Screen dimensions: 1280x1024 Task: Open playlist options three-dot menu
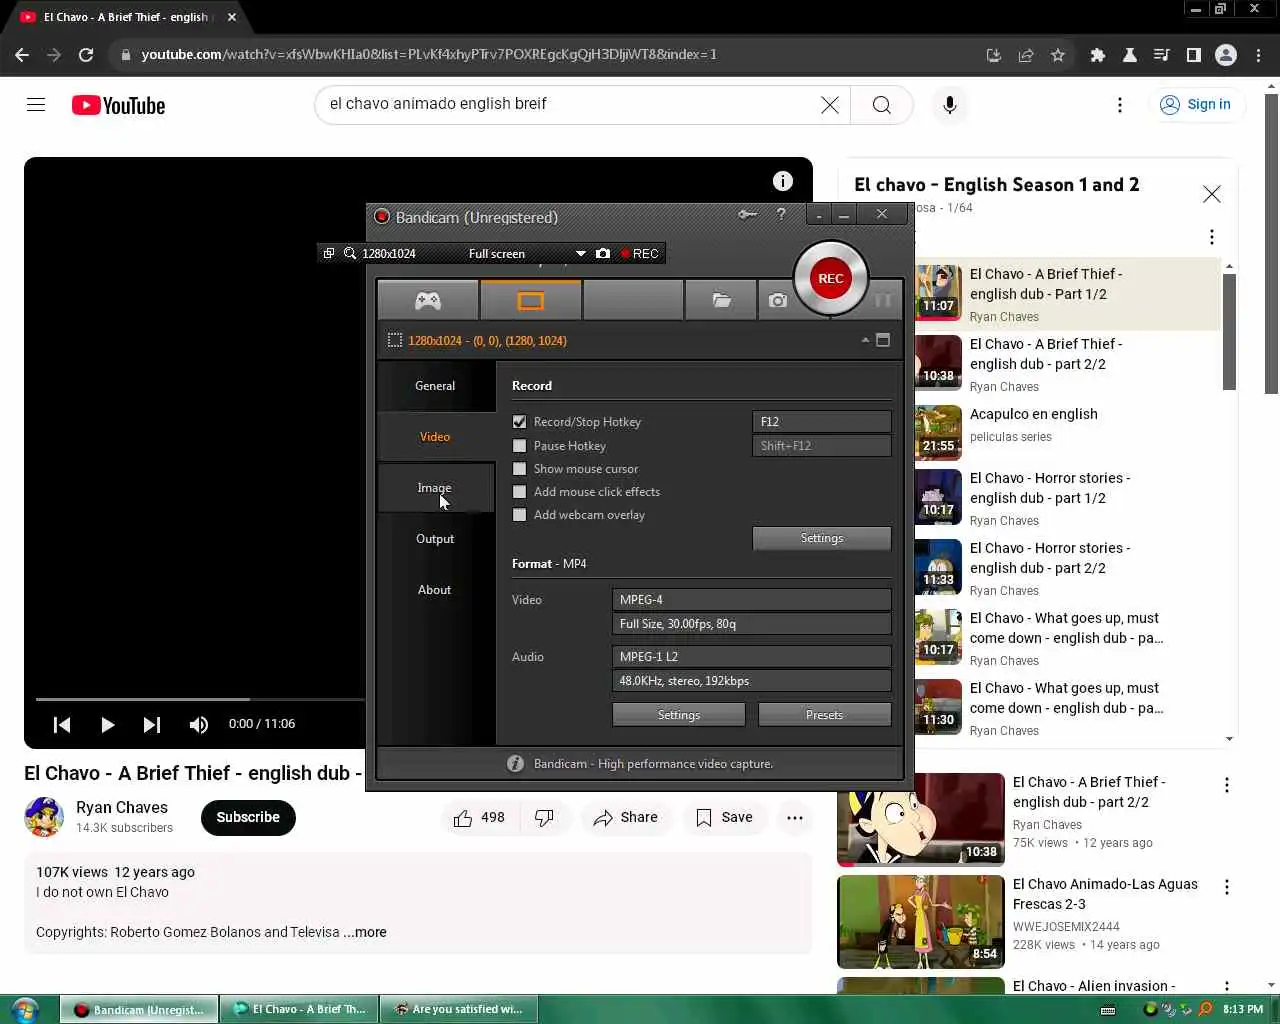coord(1212,237)
